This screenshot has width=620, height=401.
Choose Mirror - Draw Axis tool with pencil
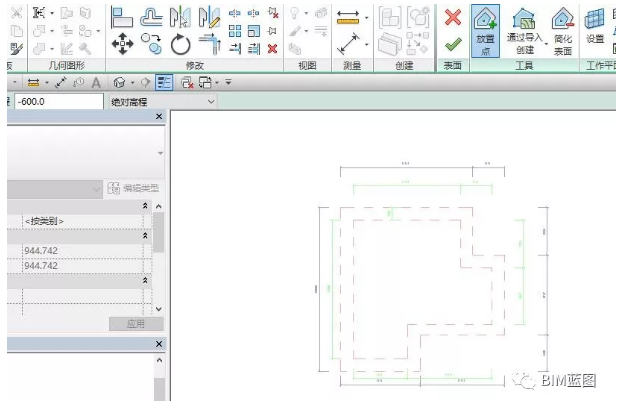coord(209,17)
